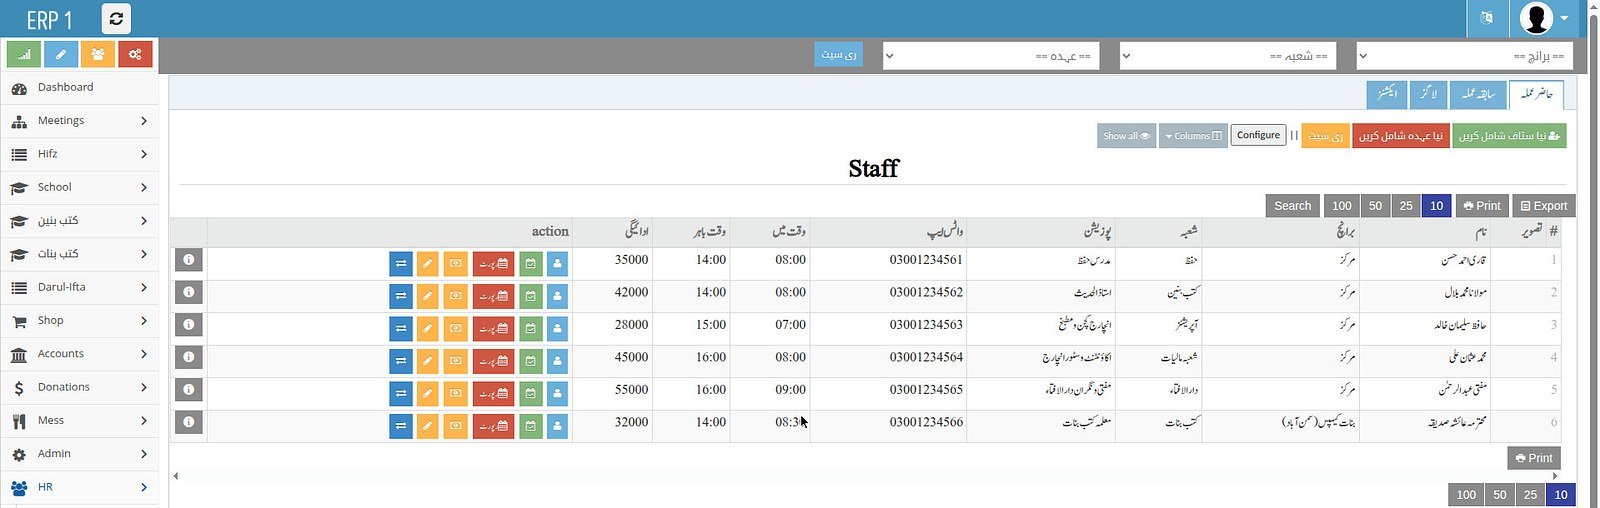
Task: Click the Search button
Action: click(x=1293, y=206)
